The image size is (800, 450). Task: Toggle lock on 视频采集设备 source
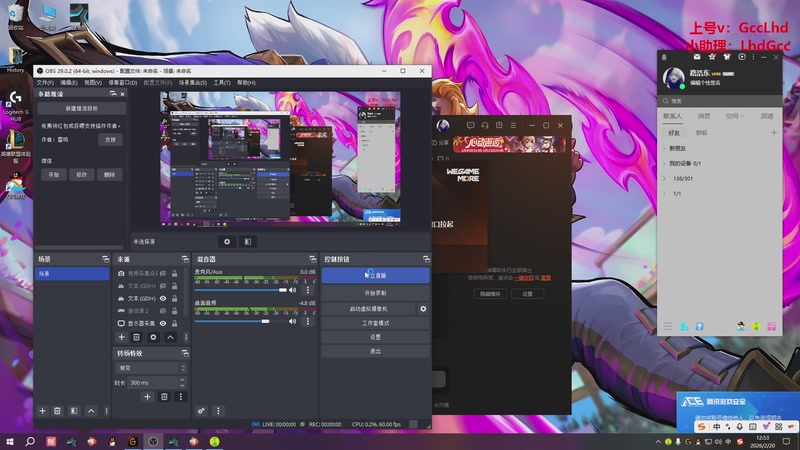click(x=174, y=273)
